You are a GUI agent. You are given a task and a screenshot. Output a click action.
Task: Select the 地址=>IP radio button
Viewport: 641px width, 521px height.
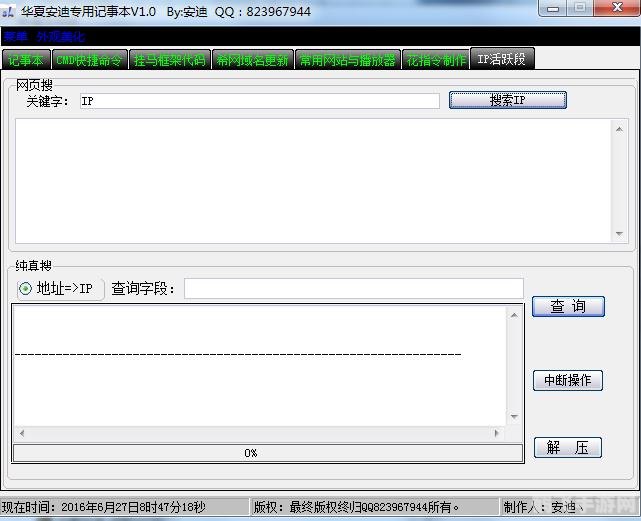tap(26, 289)
